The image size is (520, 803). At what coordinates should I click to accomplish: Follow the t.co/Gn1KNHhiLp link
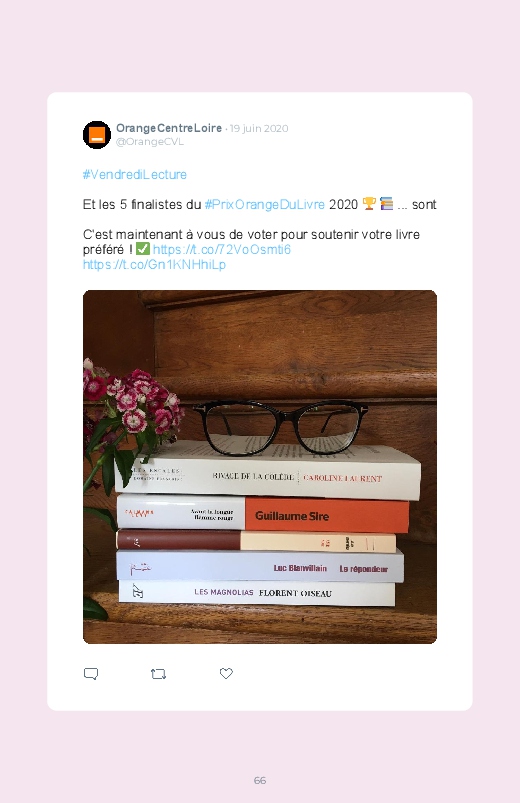[x=154, y=265]
